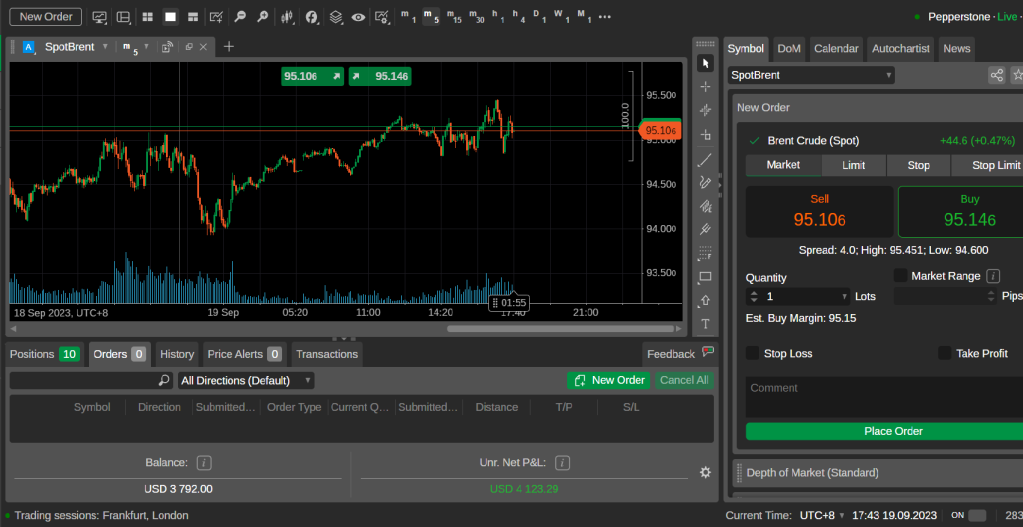The width and height of the screenshot is (1023, 527).
Task: Select the D1 timeframe
Action: (539, 17)
